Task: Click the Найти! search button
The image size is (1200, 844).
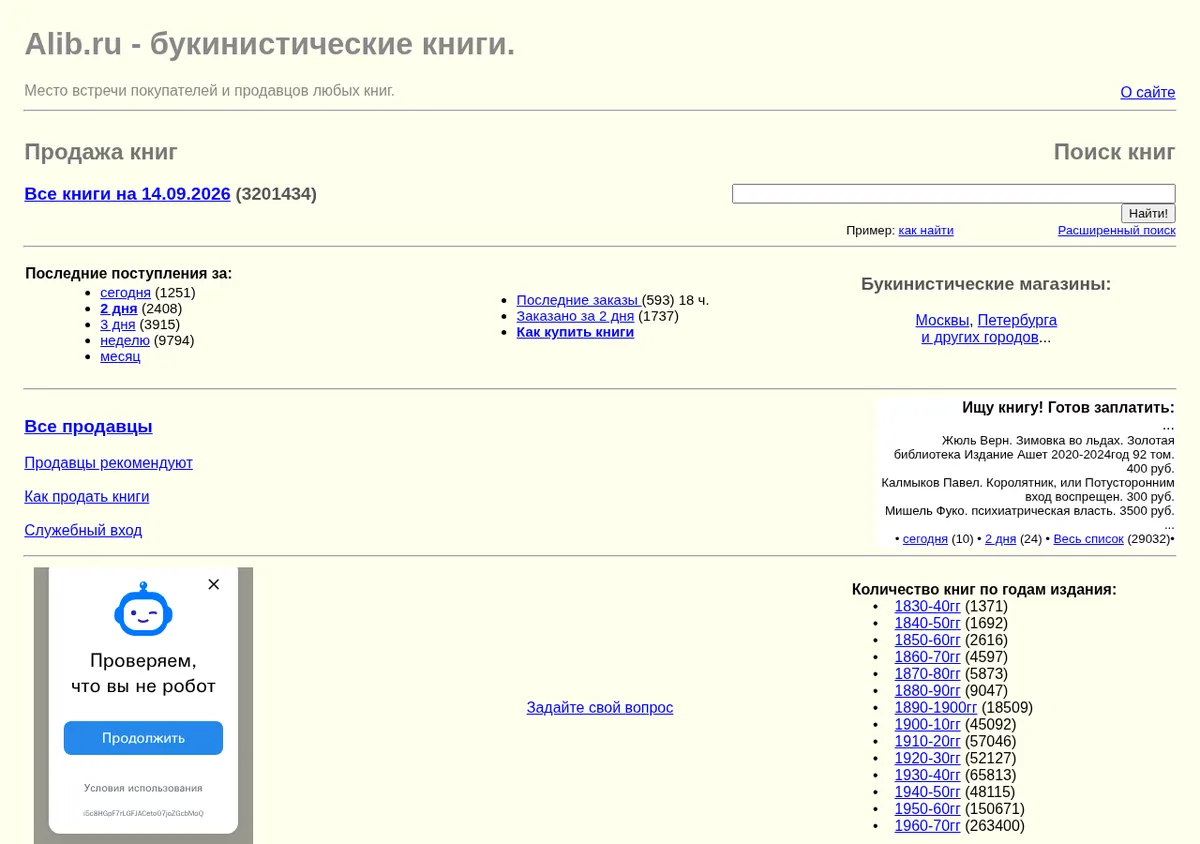Action: [x=1148, y=213]
